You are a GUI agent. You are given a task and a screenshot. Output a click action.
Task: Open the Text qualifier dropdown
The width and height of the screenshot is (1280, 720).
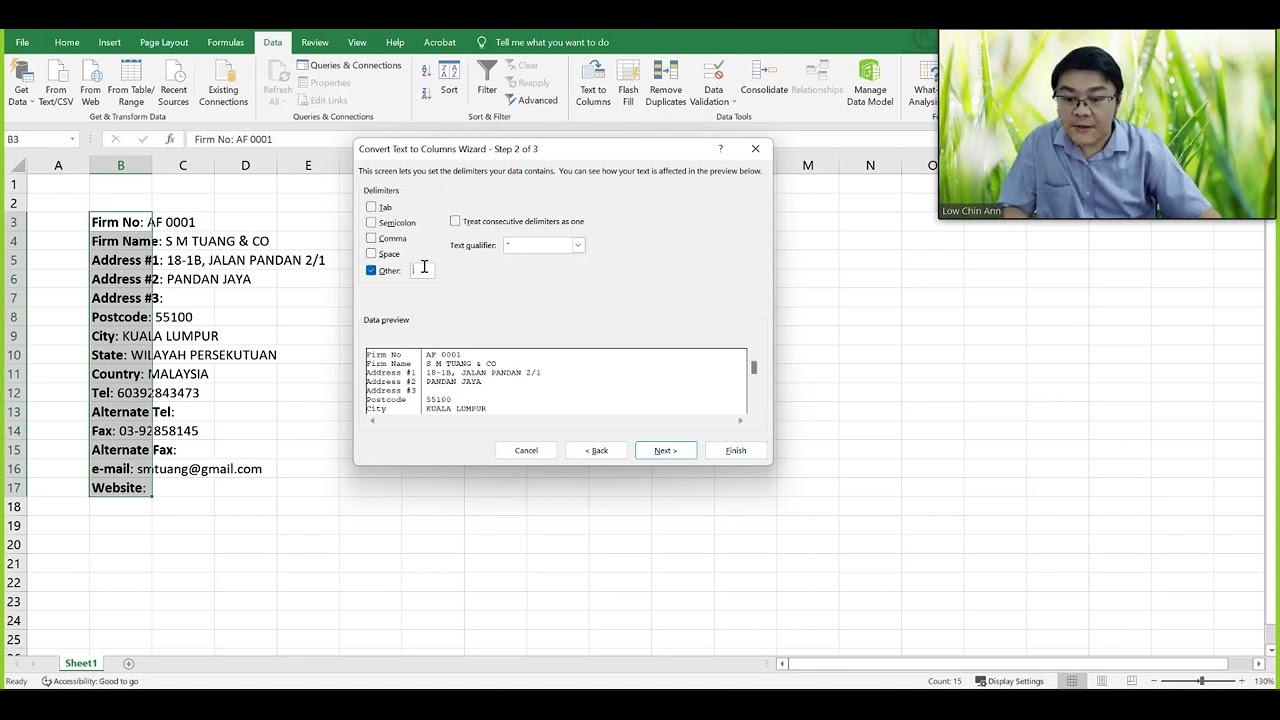click(577, 245)
